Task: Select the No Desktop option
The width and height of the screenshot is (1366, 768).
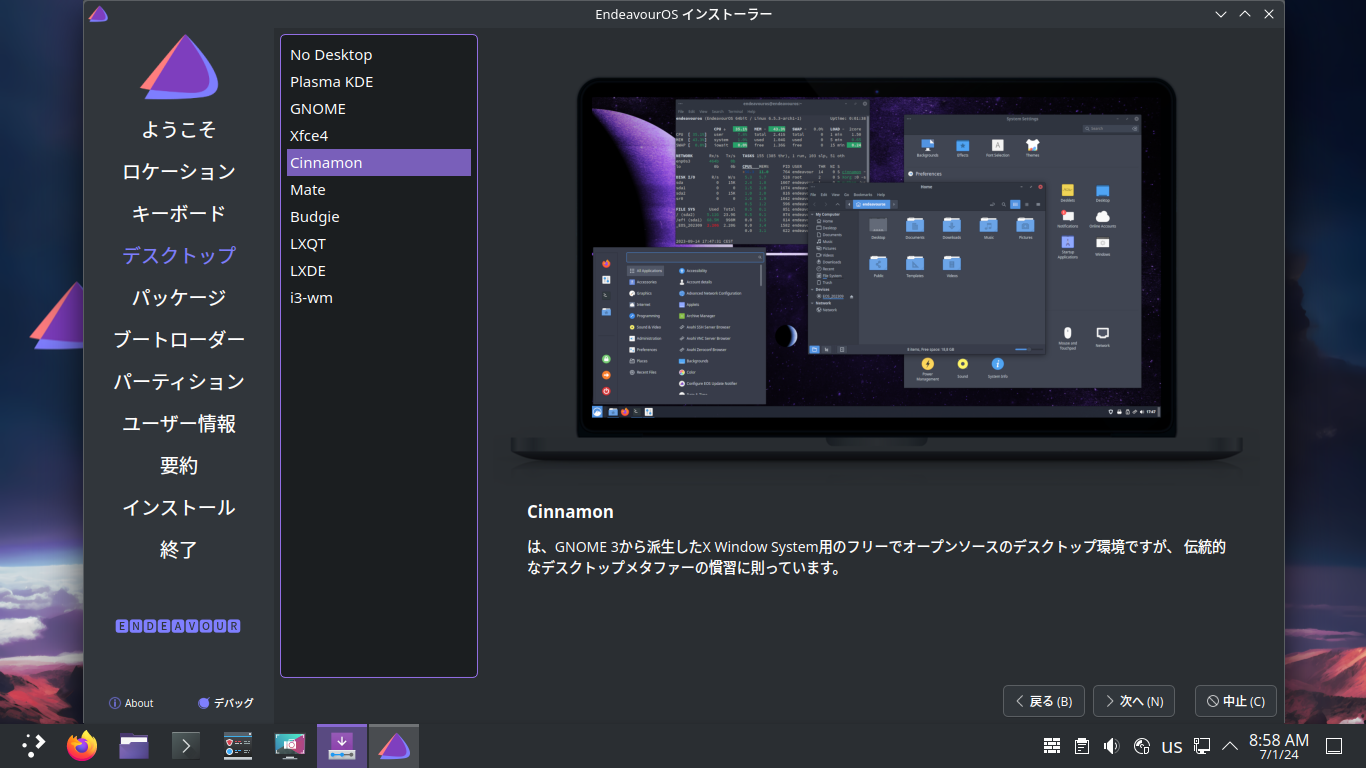Action: pos(379,55)
